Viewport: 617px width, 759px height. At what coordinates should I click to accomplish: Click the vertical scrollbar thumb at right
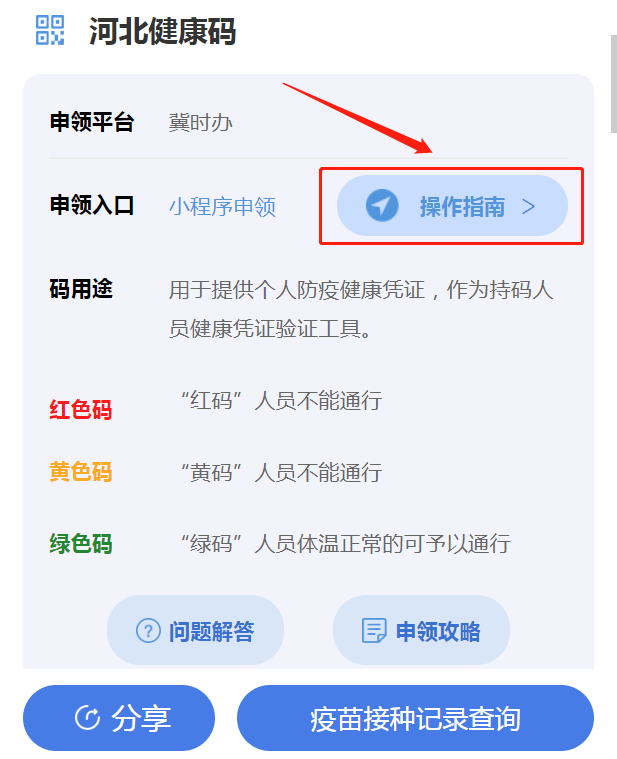(x=613, y=83)
